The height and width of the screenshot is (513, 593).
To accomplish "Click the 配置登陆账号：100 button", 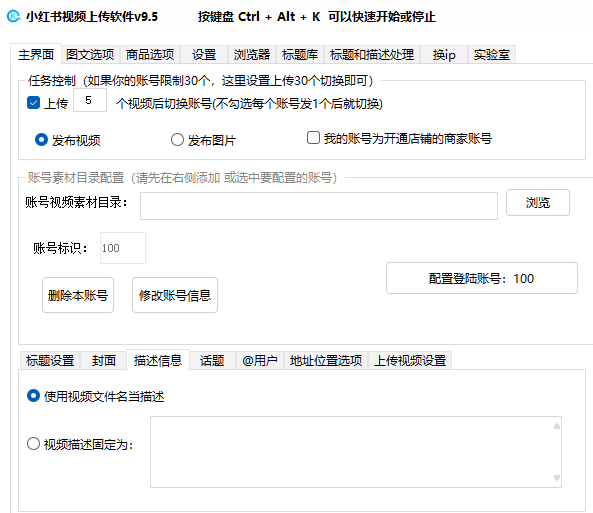I will click(x=482, y=278).
